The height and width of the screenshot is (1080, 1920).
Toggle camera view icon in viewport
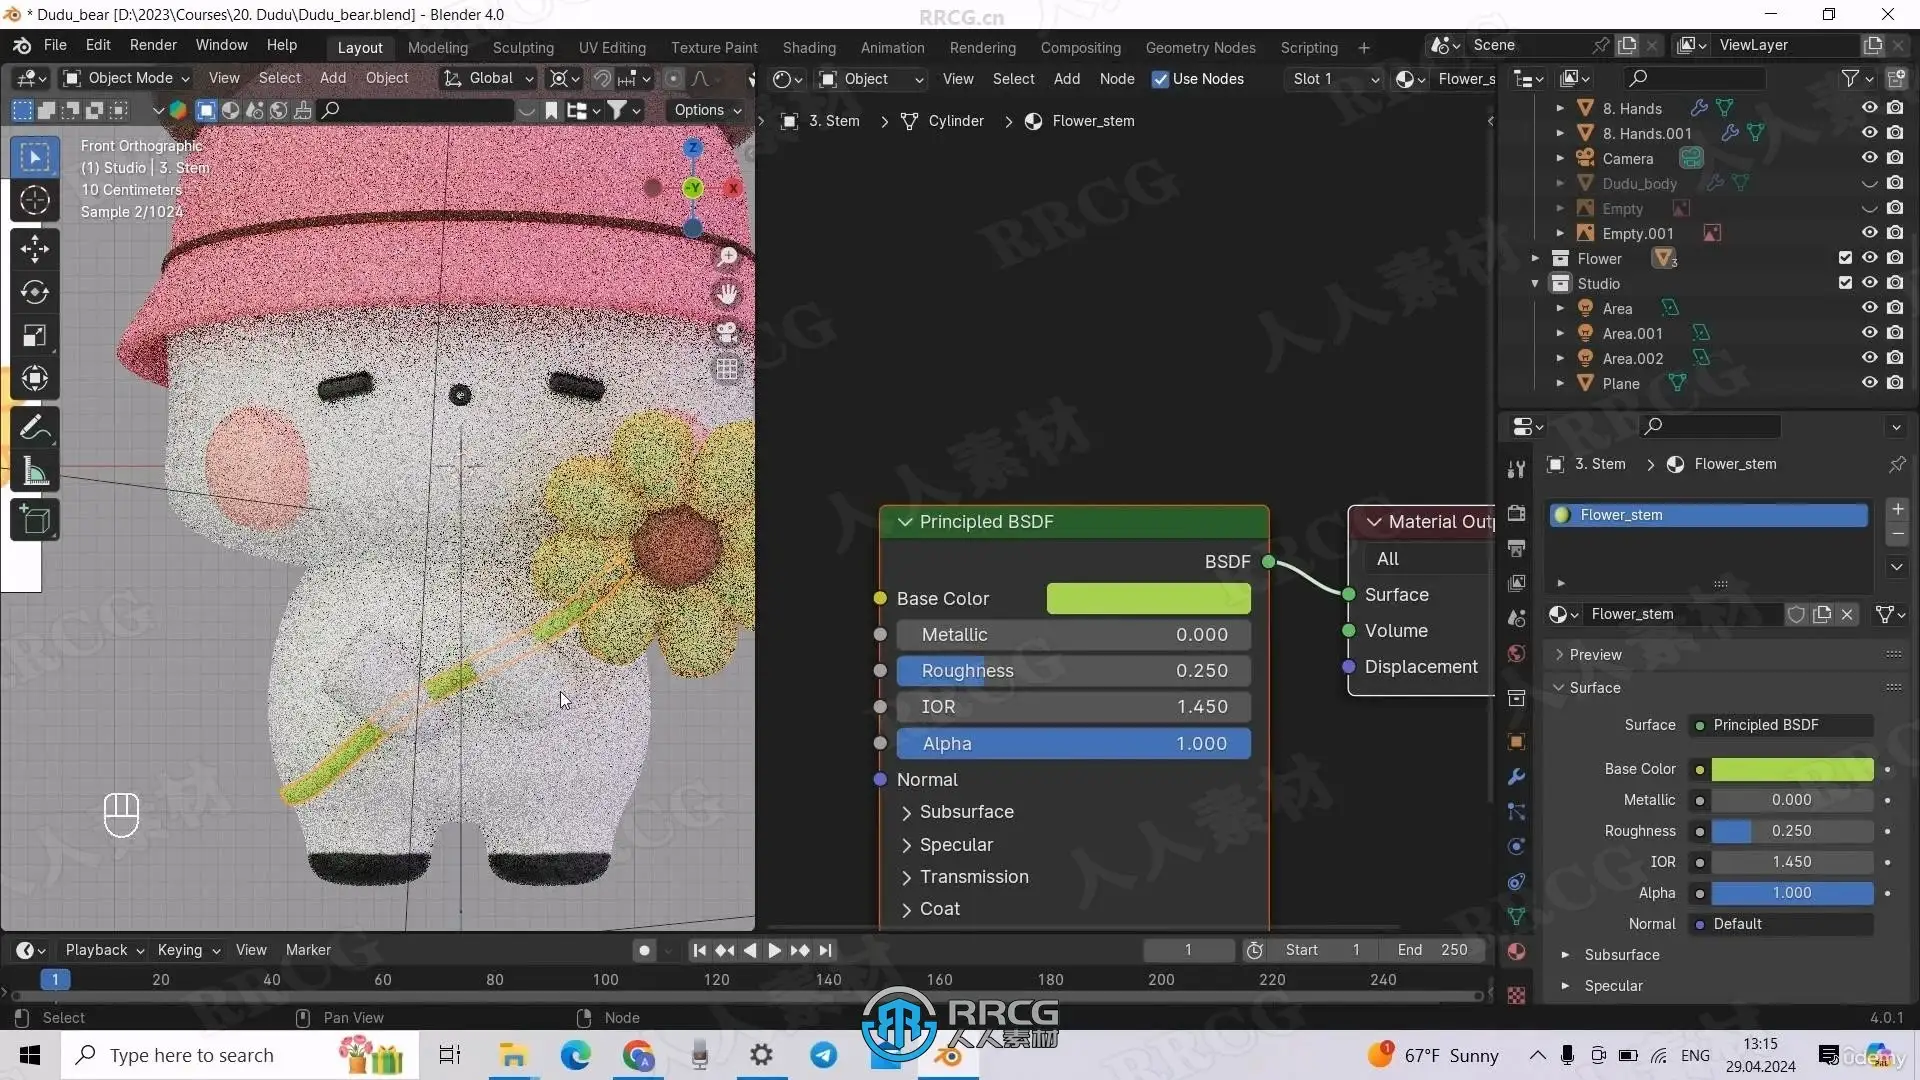[727, 332]
